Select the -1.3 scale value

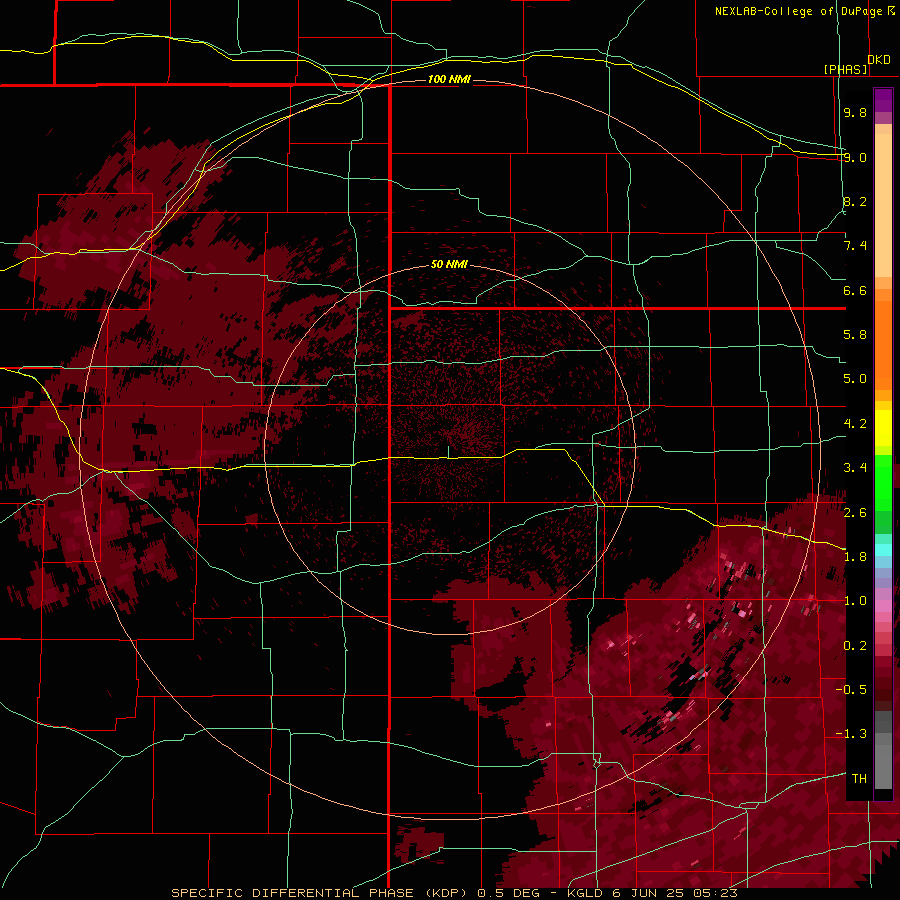[851, 734]
